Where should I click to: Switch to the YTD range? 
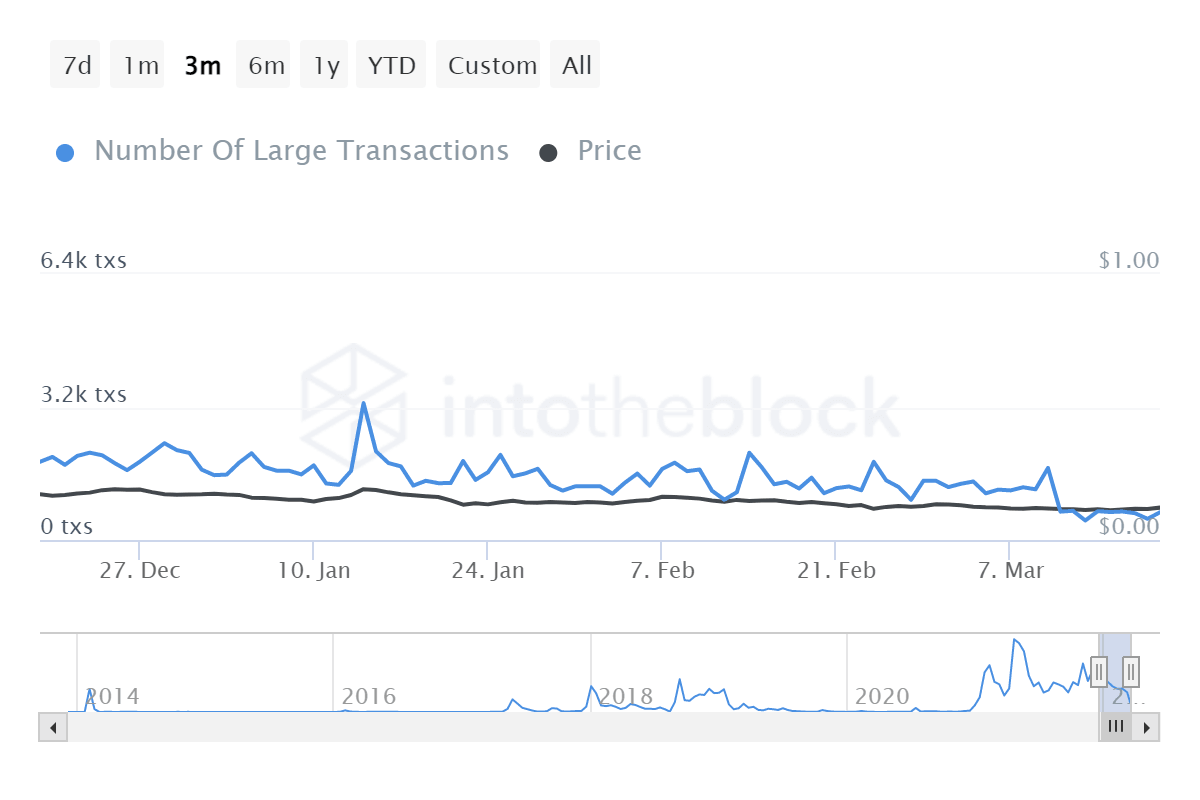[390, 64]
